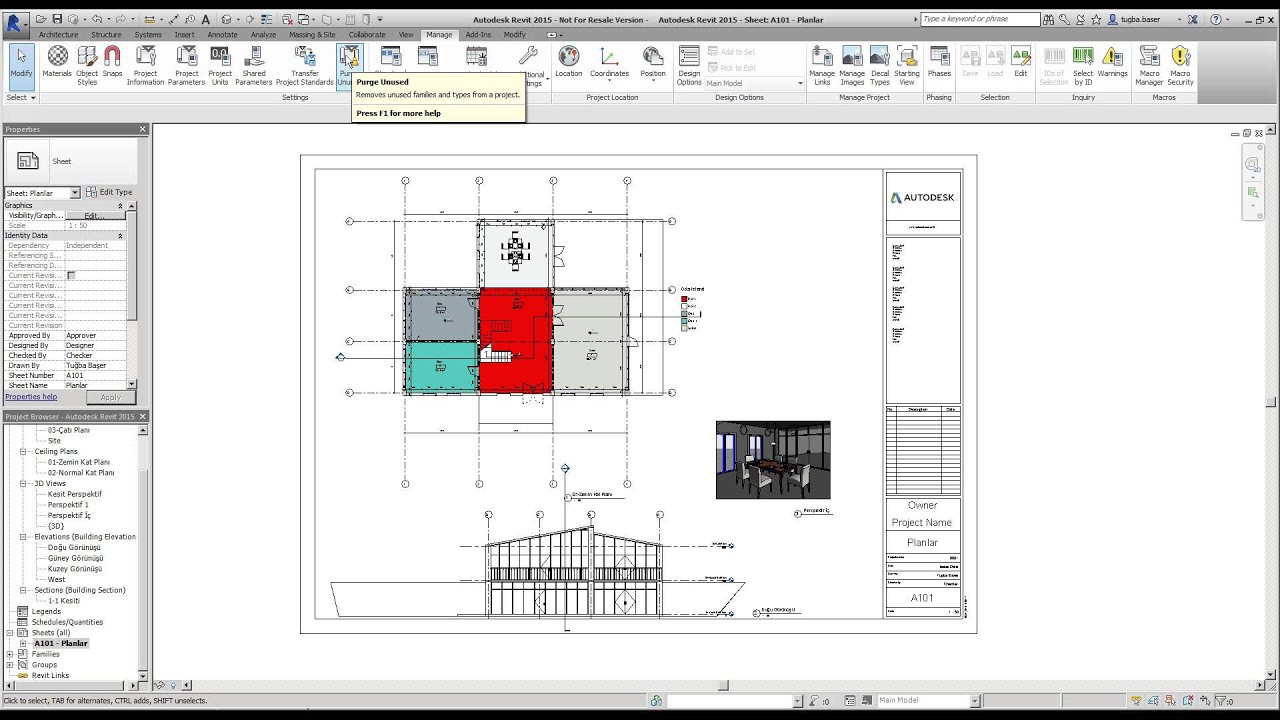The height and width of the screenshot is (720, 1280).
Task: Switch to the Annotate ribbon tab
Action: click(223, 34)
